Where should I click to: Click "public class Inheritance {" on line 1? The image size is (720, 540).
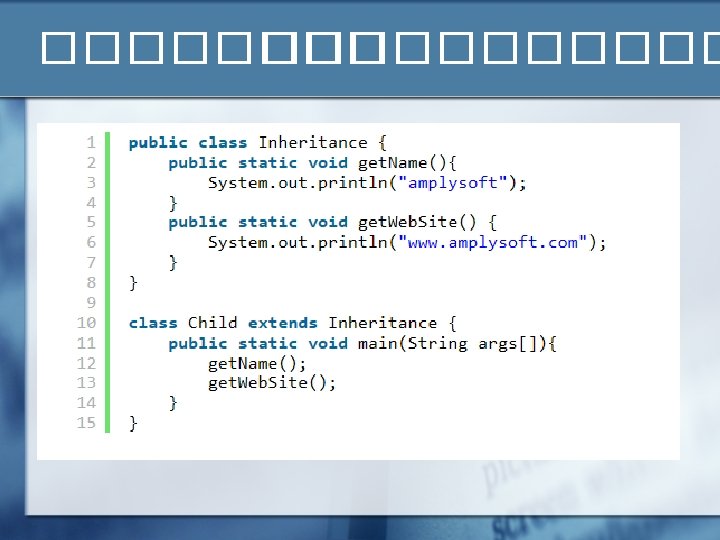[x=258, y=143]
